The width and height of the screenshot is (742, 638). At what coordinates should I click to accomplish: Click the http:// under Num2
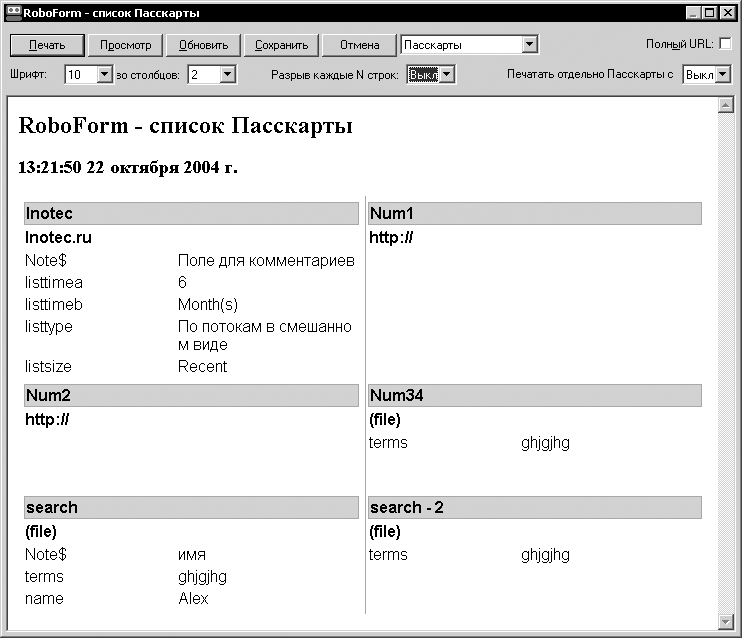(47, 419)
